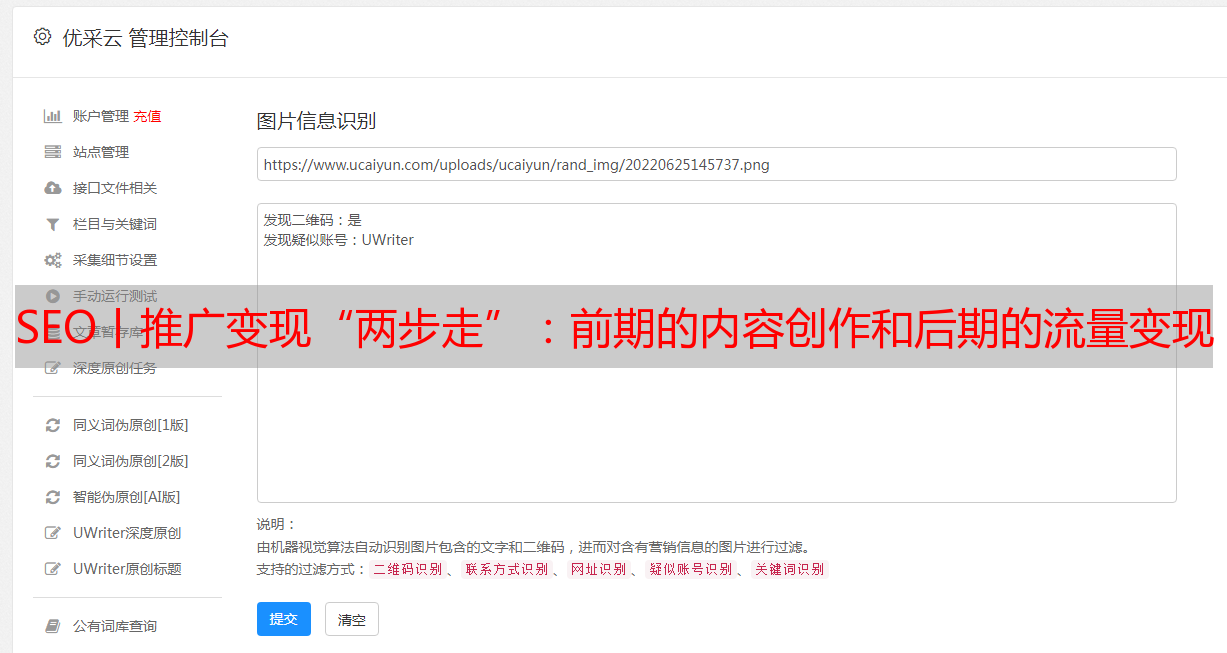
Task: Click the edit icon beside UWriter深度原创
Action: pos(53,533)
